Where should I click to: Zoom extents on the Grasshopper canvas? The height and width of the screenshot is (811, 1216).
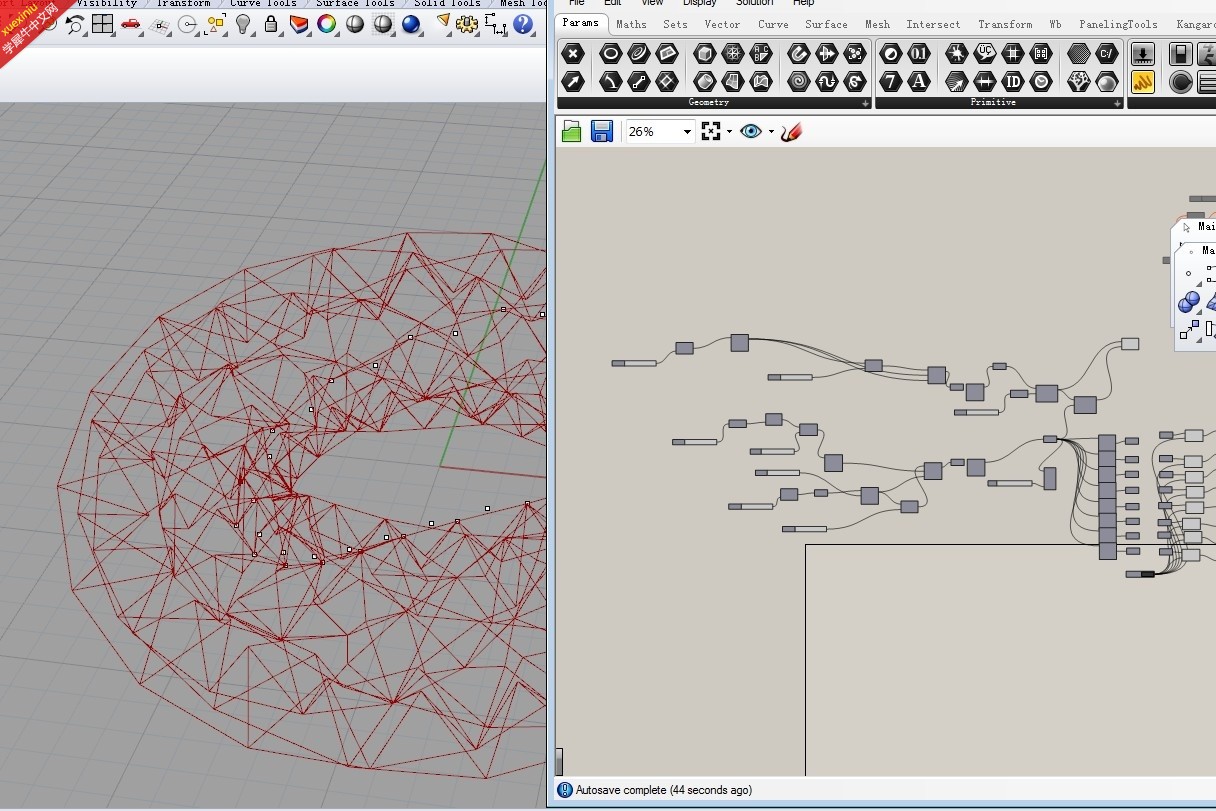711,131
